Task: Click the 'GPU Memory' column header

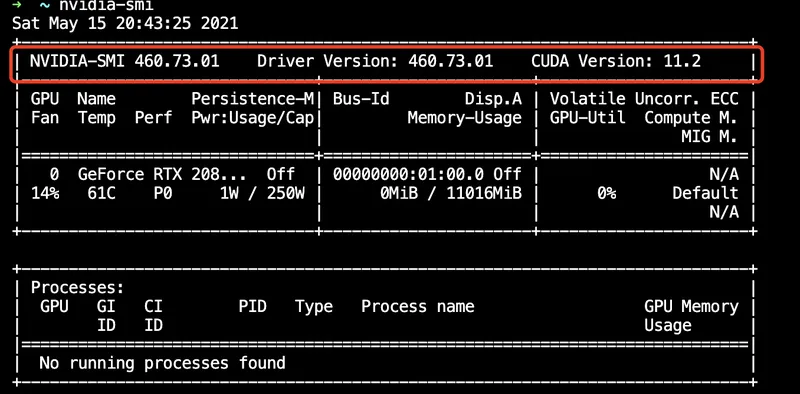Action: (x=691, y=307)
